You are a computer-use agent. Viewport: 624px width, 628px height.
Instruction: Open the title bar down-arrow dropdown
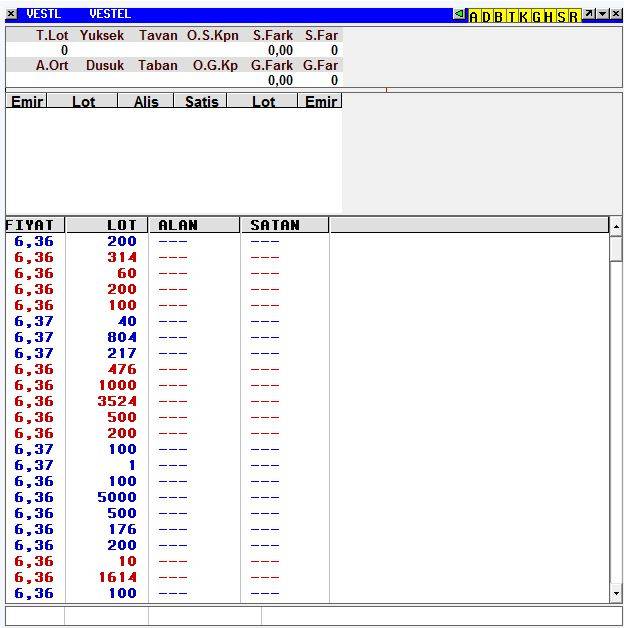[602, 14]
